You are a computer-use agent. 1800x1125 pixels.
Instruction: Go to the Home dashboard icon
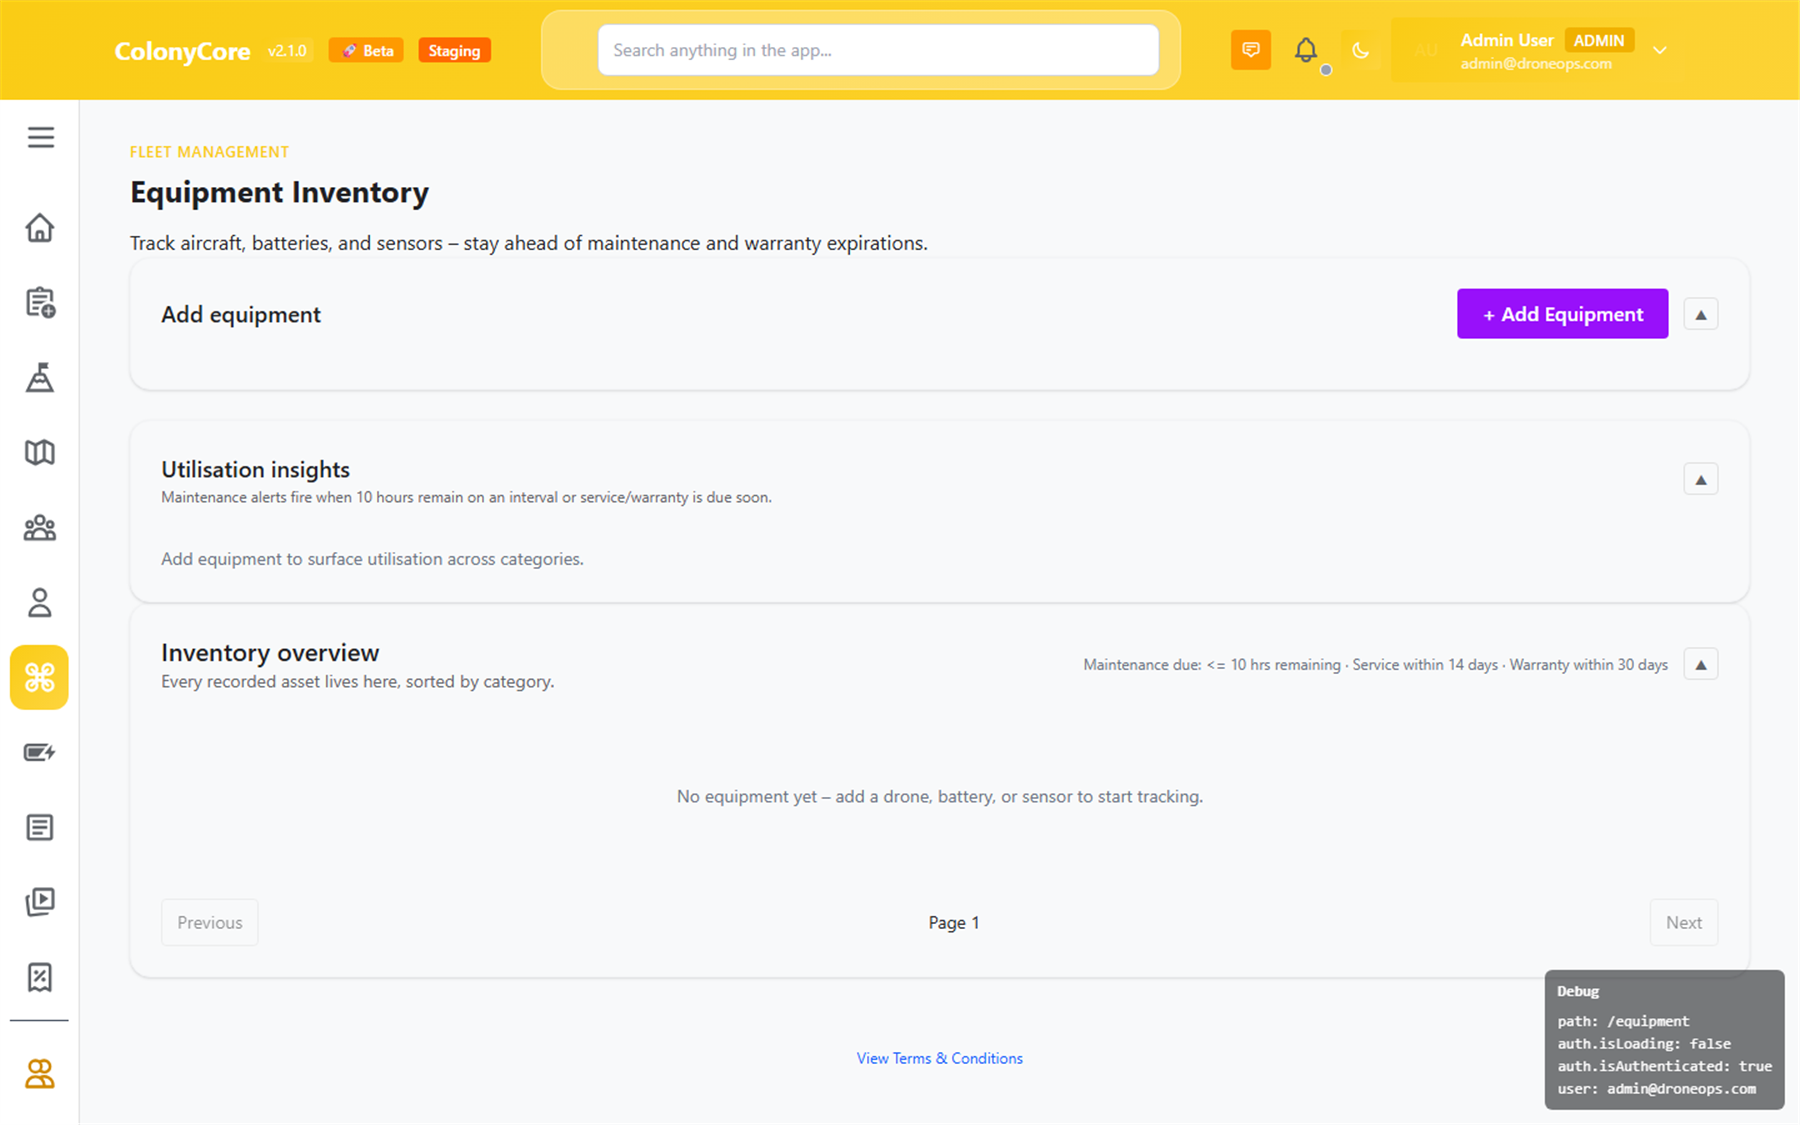click(x=40, y=228)
